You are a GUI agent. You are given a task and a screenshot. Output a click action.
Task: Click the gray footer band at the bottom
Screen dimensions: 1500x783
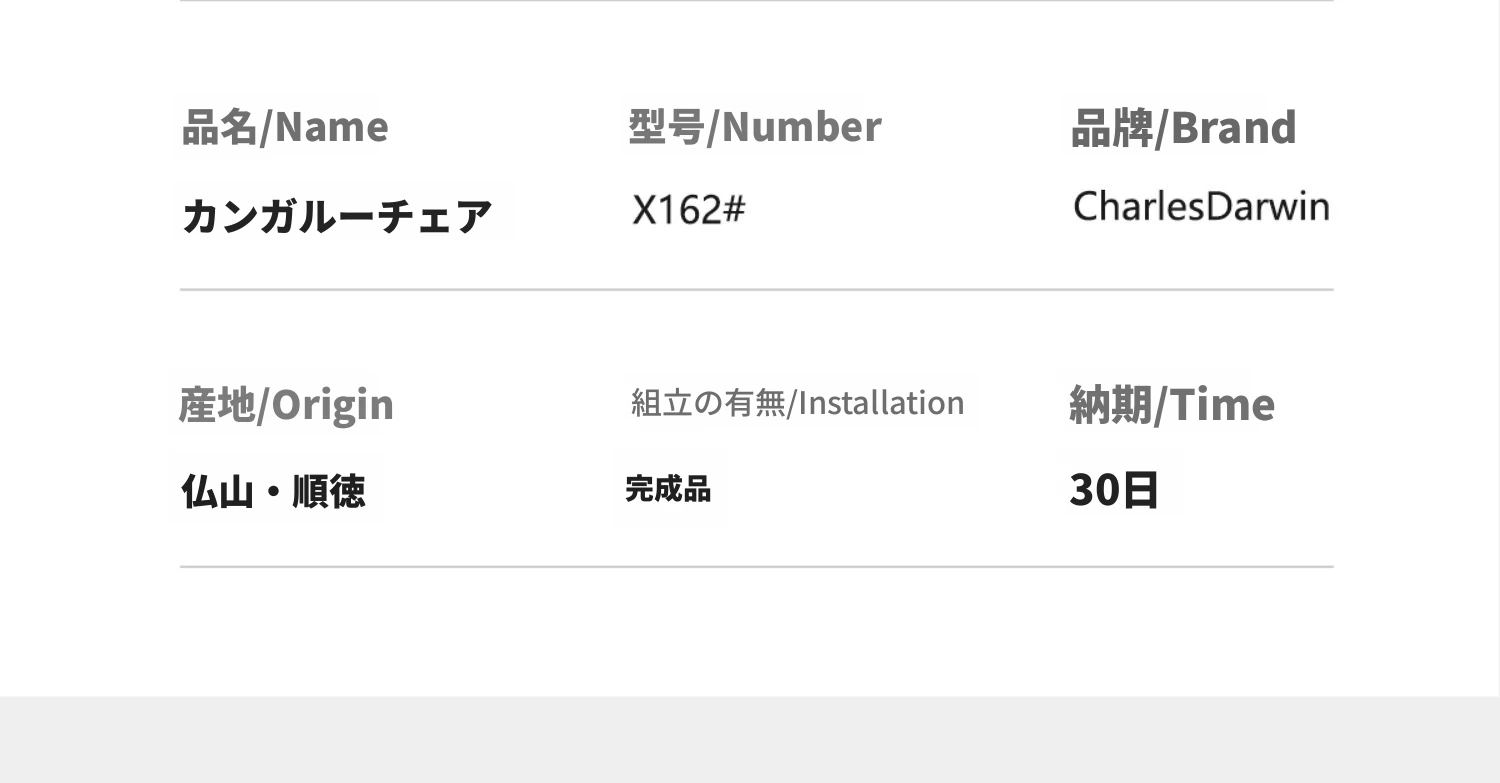[750, 740]
